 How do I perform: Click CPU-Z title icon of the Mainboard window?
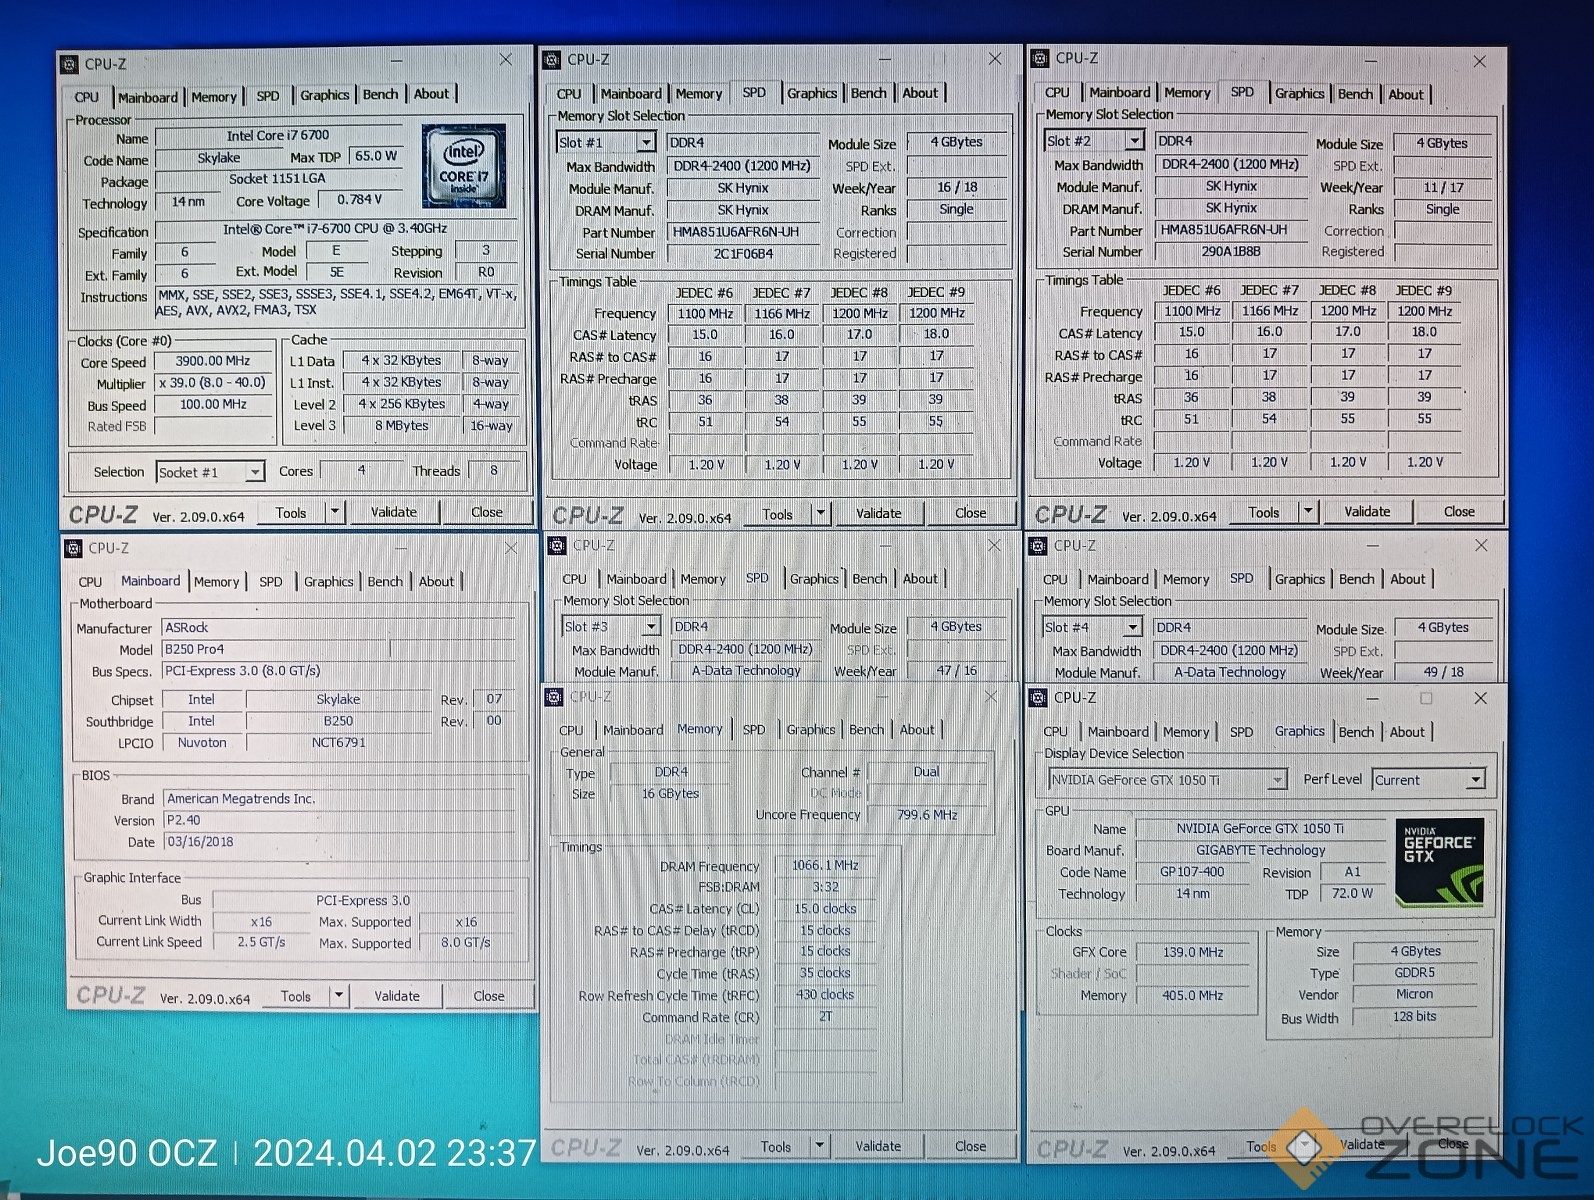(73, 548)
